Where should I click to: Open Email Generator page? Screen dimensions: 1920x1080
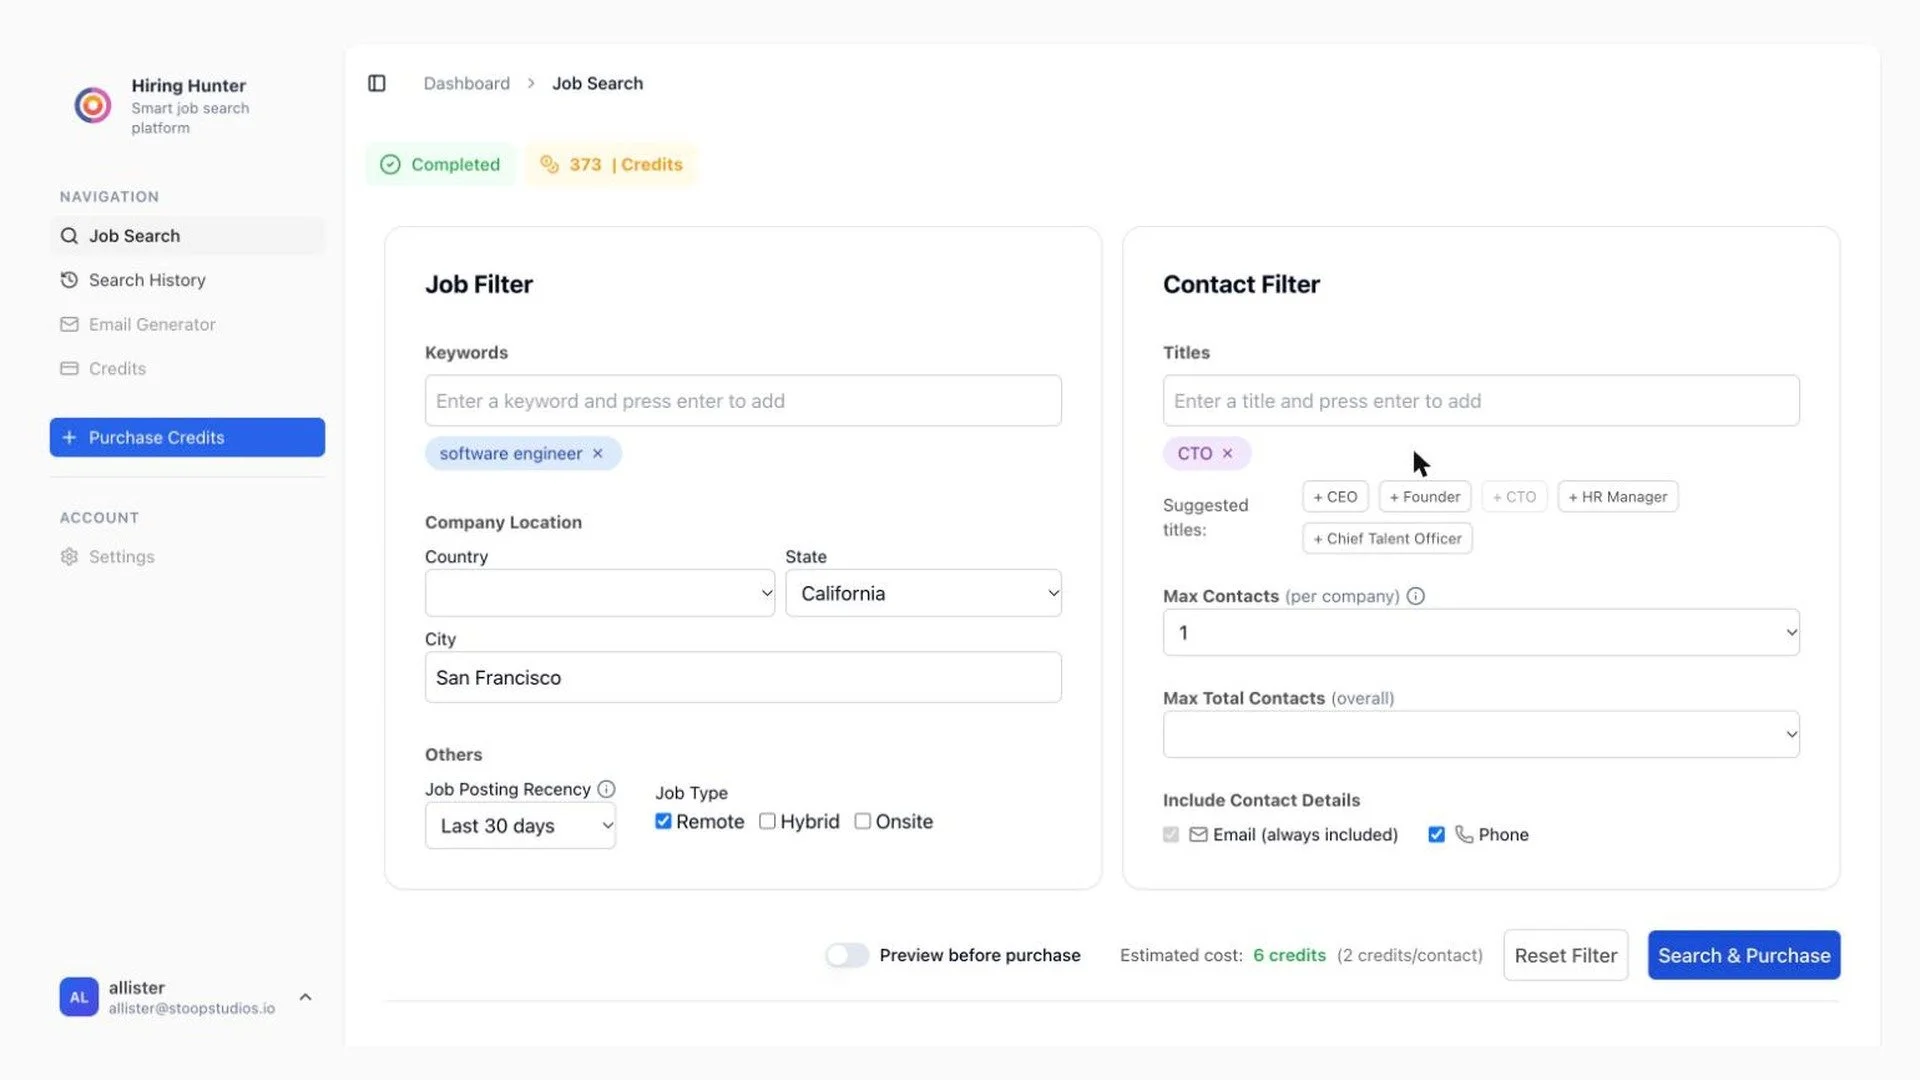pyautogui.click(x=187, y=324)
